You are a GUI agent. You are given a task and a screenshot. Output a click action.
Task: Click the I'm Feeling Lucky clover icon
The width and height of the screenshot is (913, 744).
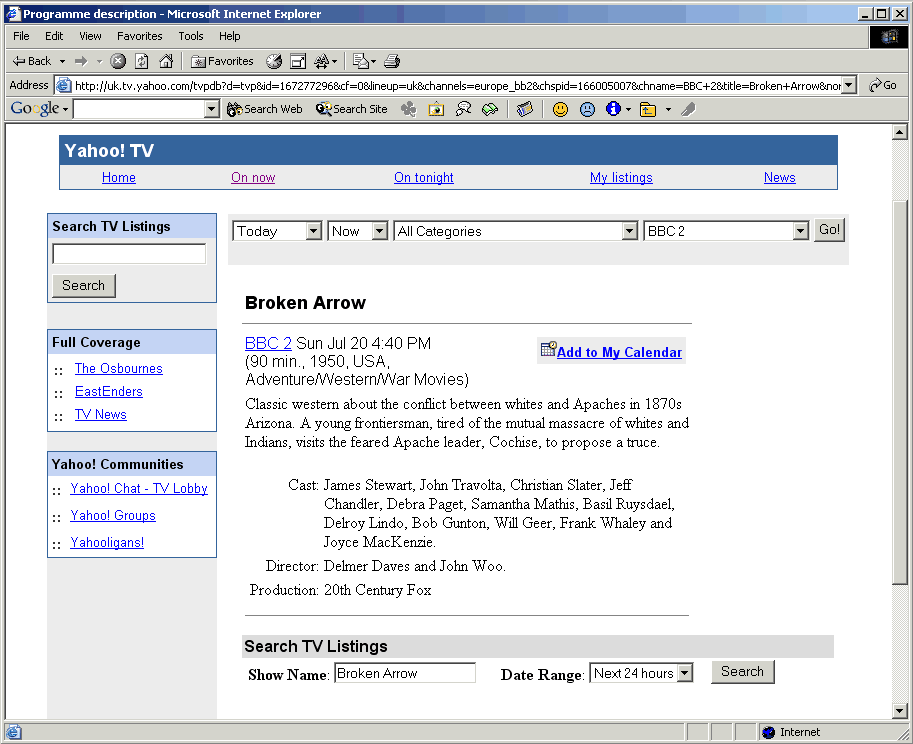(x=409, y=109)
